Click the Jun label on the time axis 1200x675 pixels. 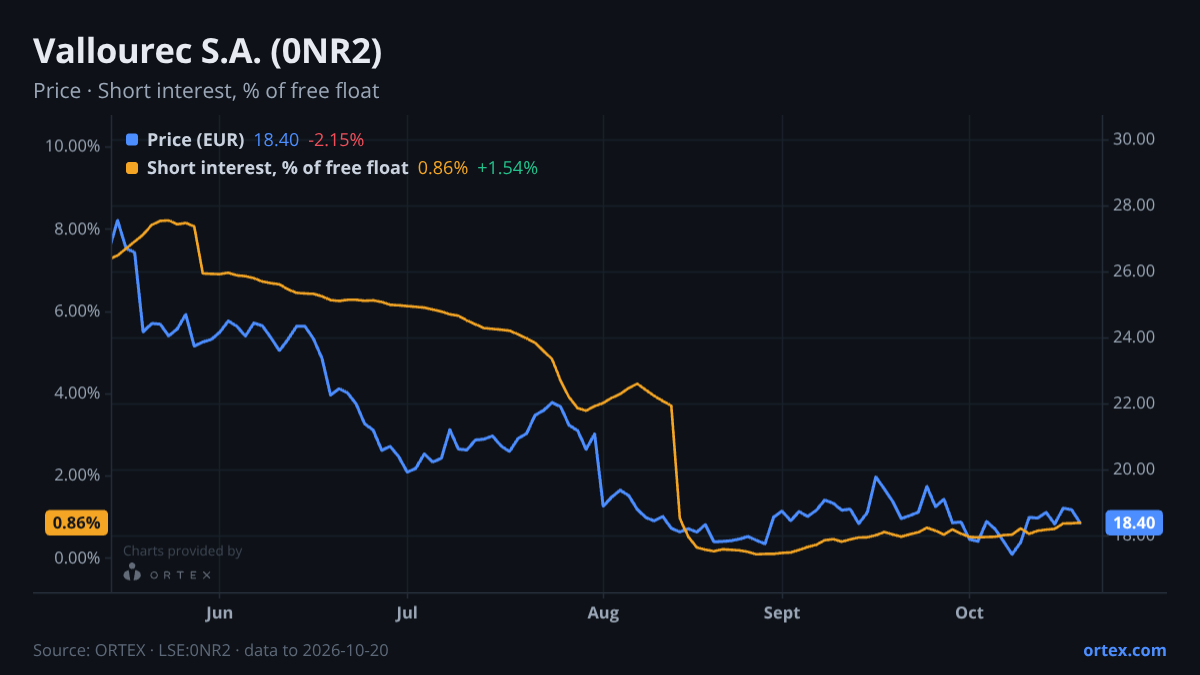pyautogui.click(x=219, y=613)
